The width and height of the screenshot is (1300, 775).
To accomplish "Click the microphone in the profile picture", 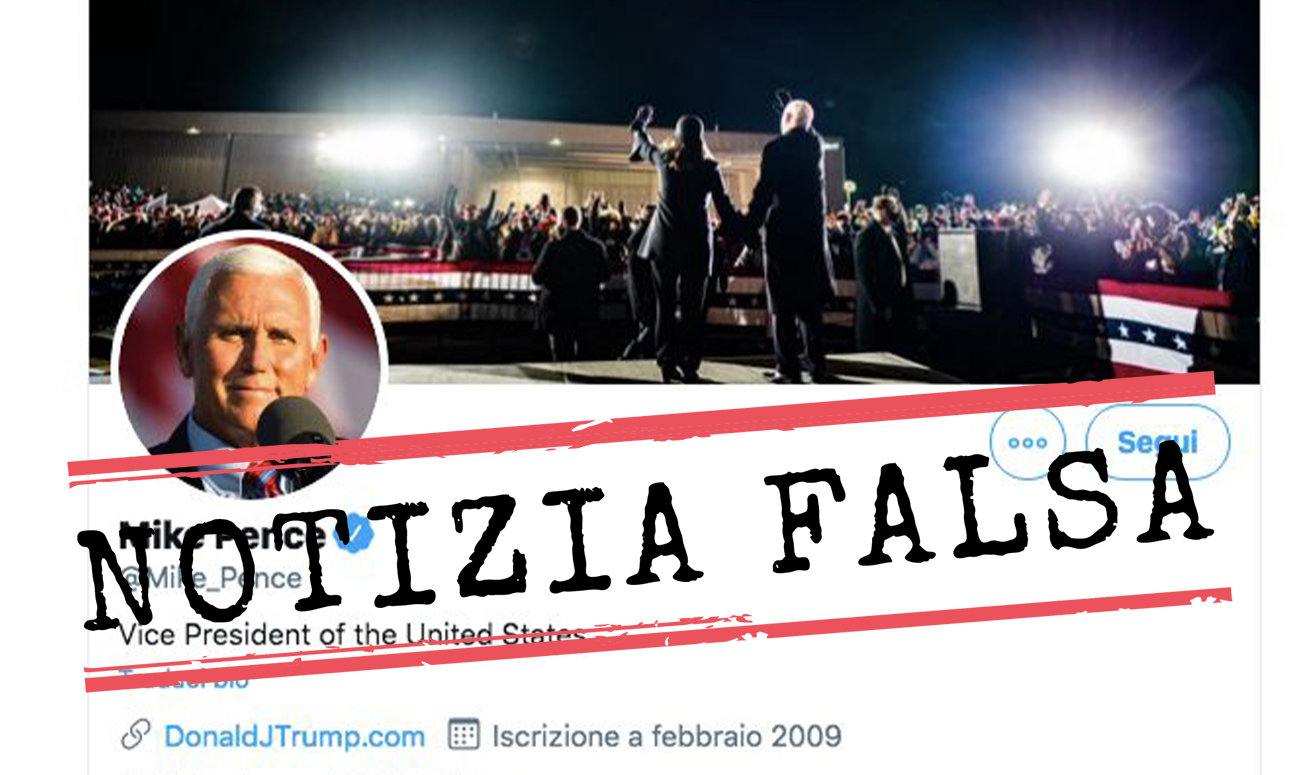I will (x=296, y=424).
